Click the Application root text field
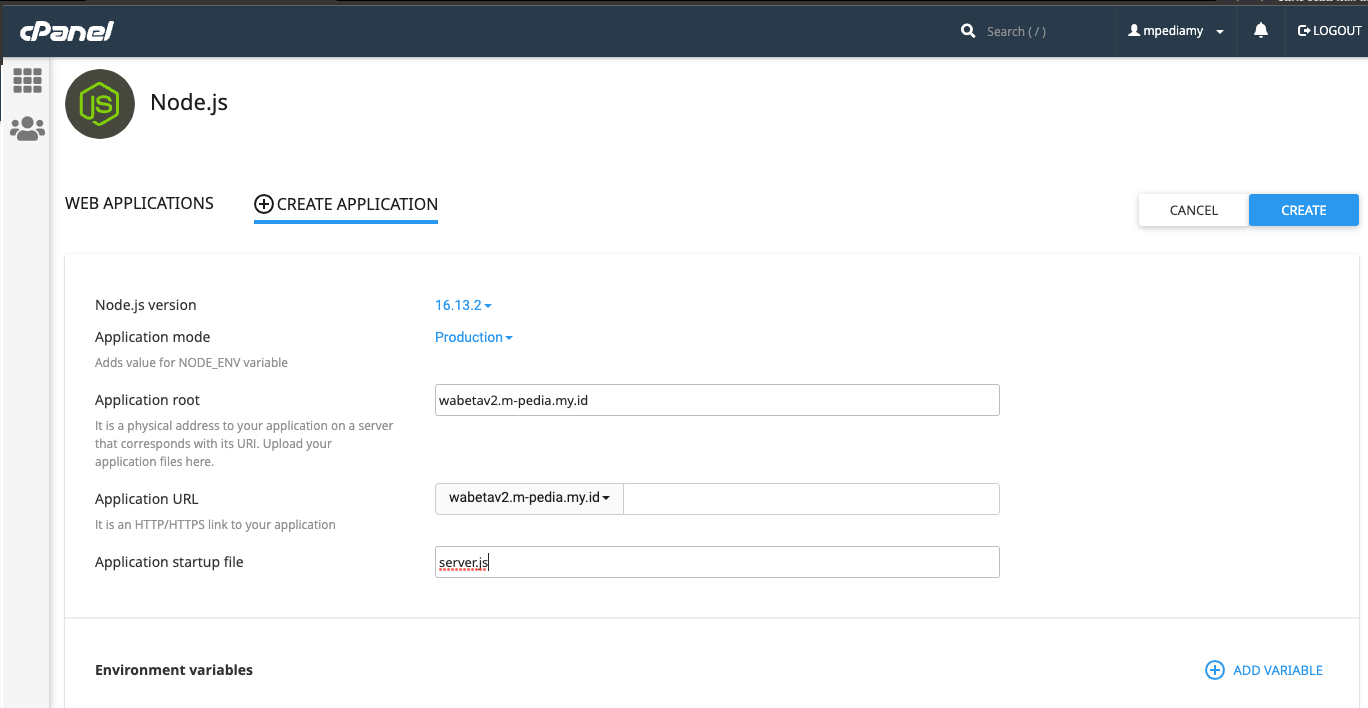The height and width of the screenshot is (708, 1368). [717, 400]
